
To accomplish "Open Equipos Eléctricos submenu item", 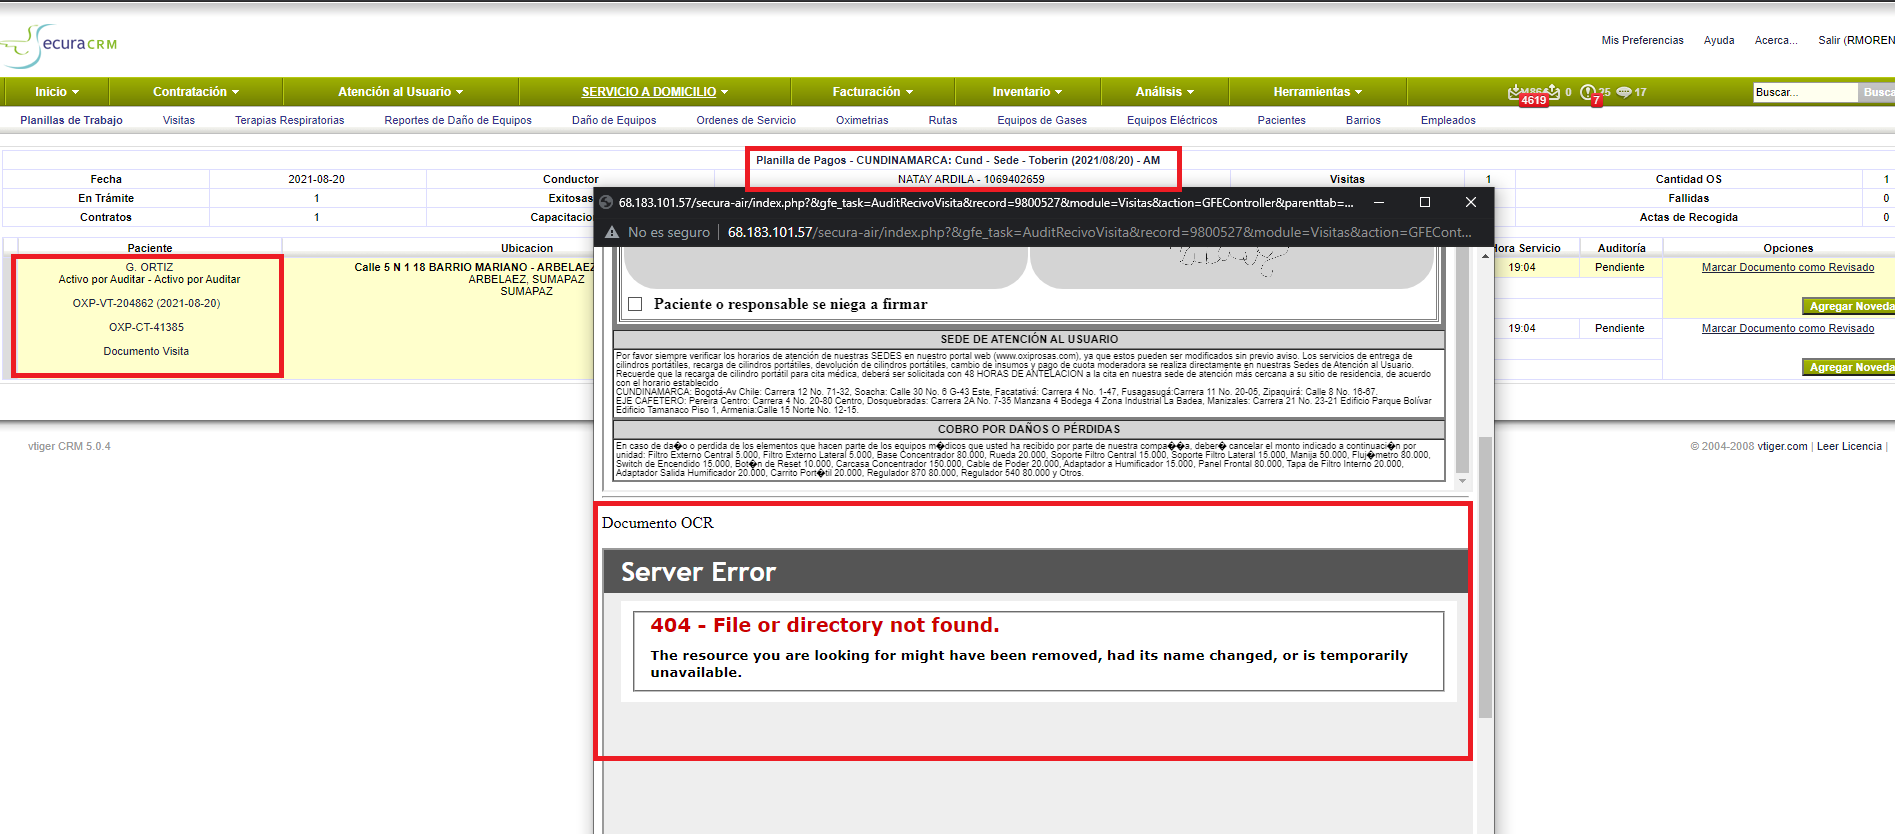I will click(1172, 120).
